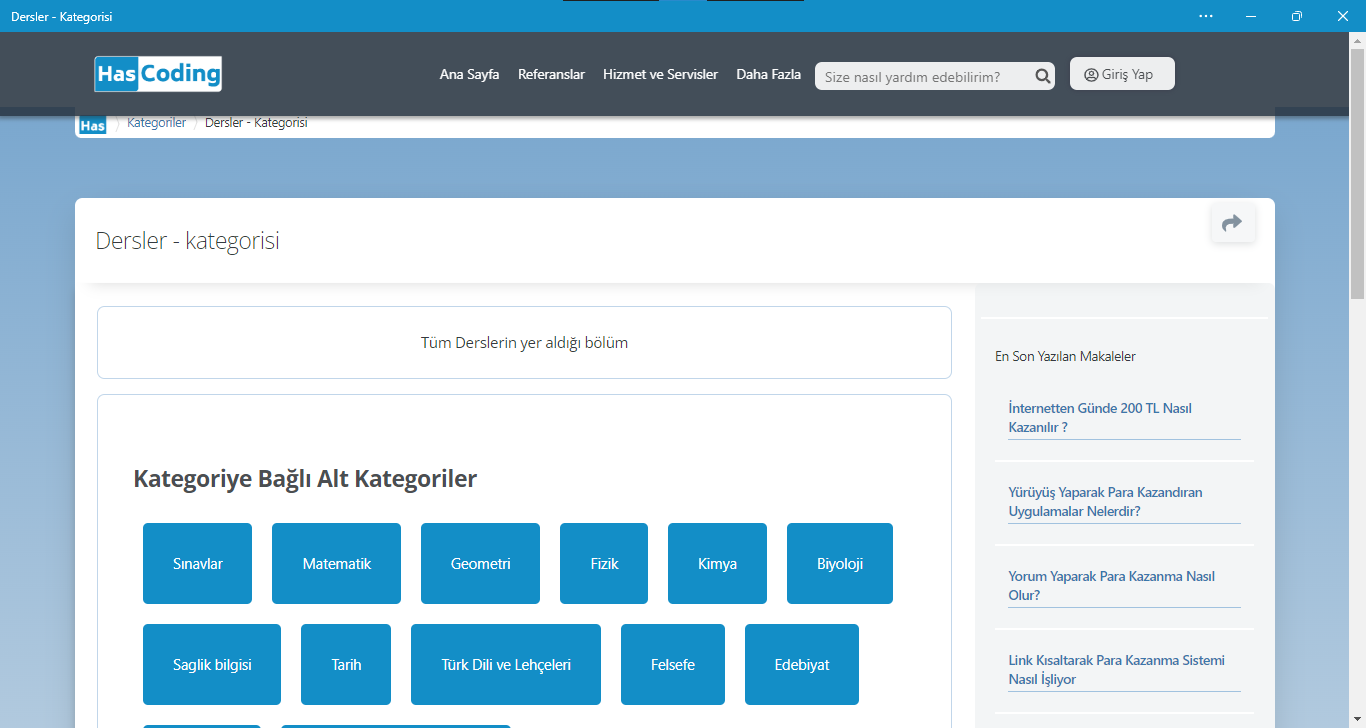Click the small Has breadcrumb home icon
Viewport: 1366px width, 728px height.
click(x=92, y=125)
